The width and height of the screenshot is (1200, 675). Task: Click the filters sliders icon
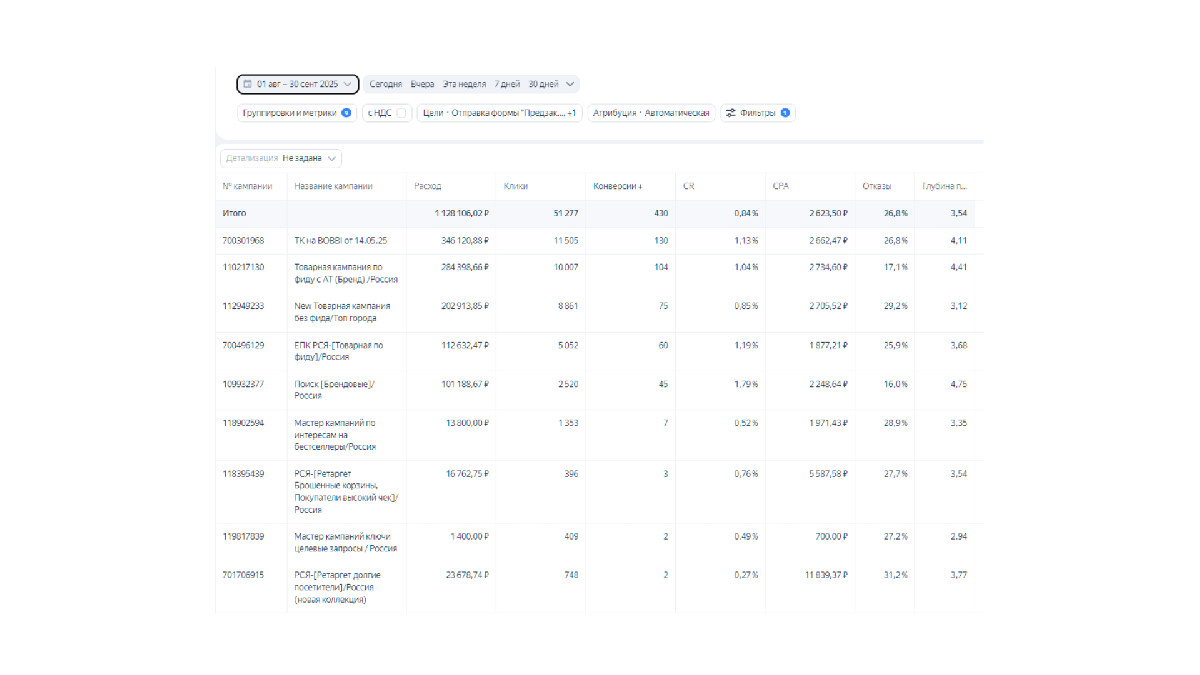click(x=730, y=113)
